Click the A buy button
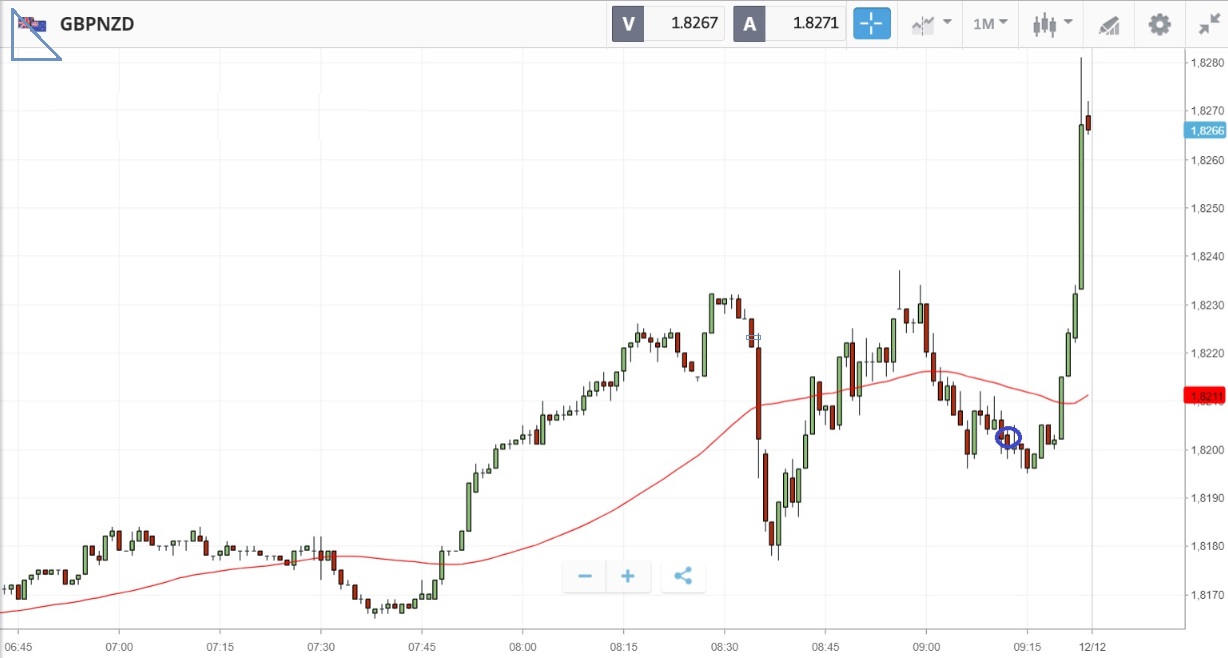 (749, 23)
